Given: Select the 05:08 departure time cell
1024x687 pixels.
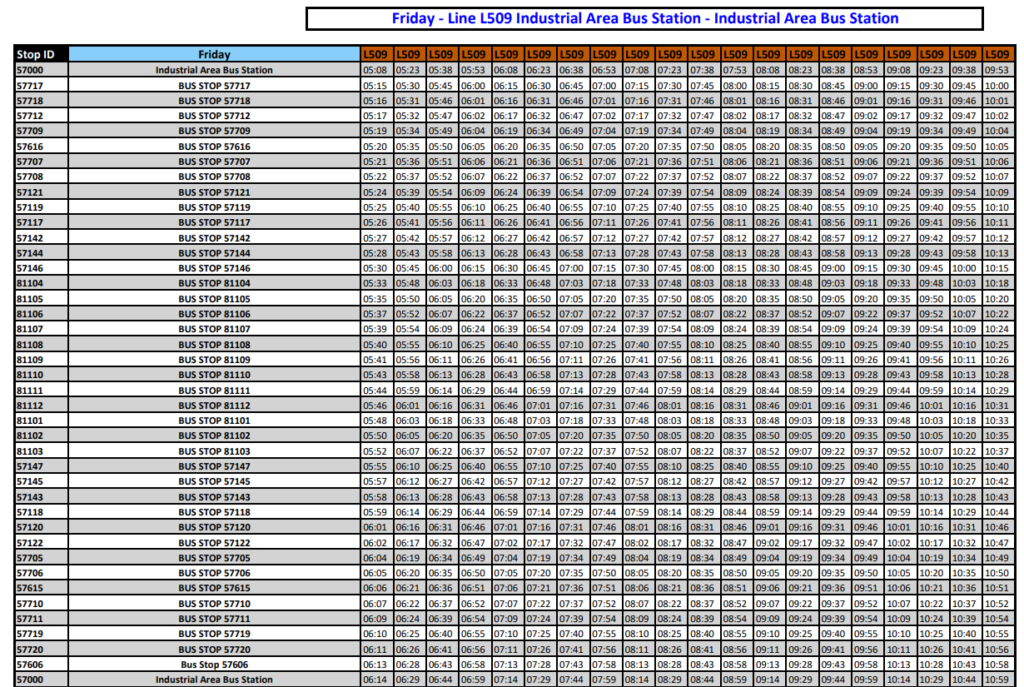Looking at the screenshot, I should [x=374, y=70].
